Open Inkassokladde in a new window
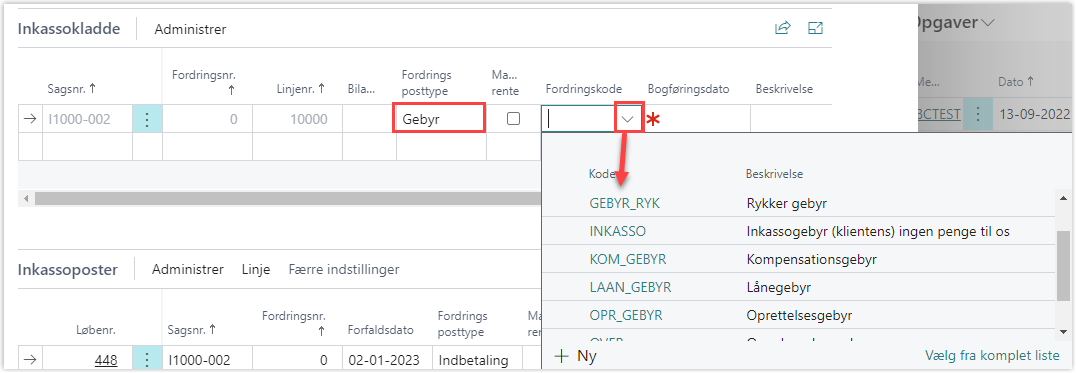Screen dimensions: 1076x373 (815, 28)
